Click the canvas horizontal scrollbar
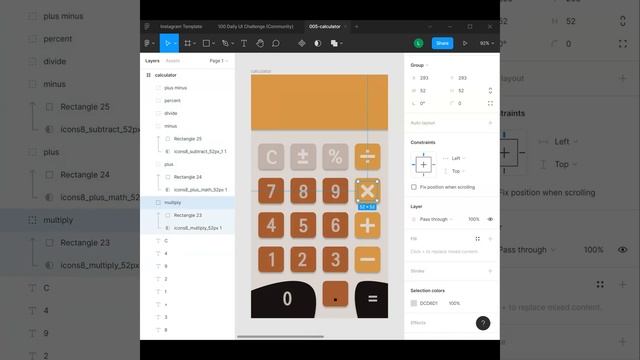The height and width of the screenshot is (360, 640). click(280, 337)
